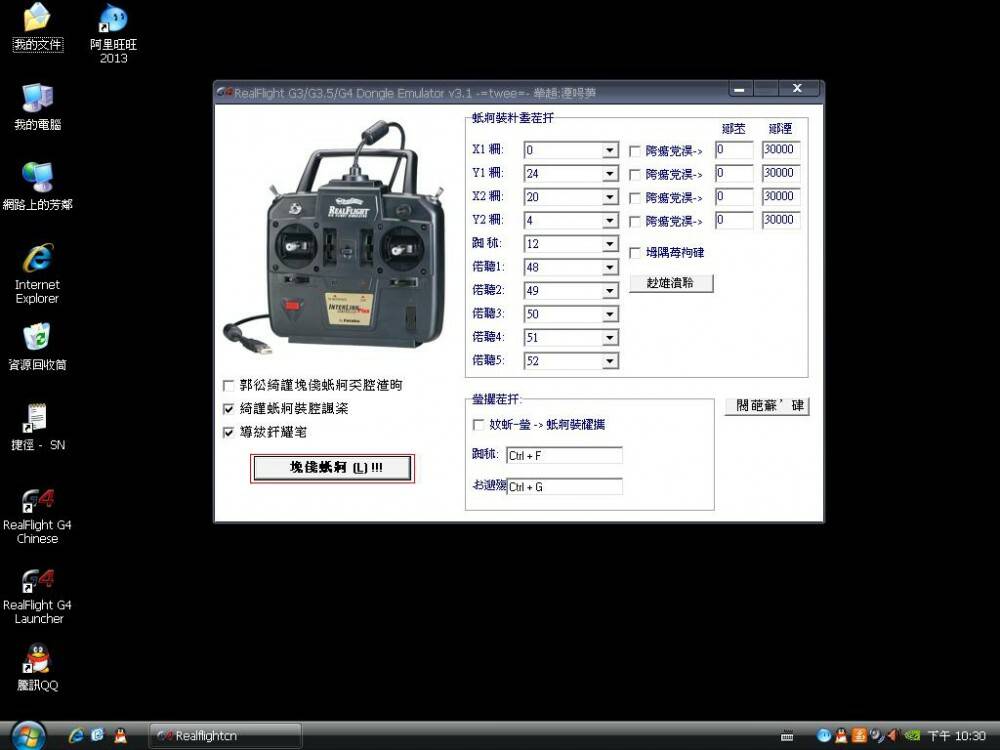1000x750 pixels.
Task: Switch to the Realflightcn taskbar button
Action: (x=225, y=736)
